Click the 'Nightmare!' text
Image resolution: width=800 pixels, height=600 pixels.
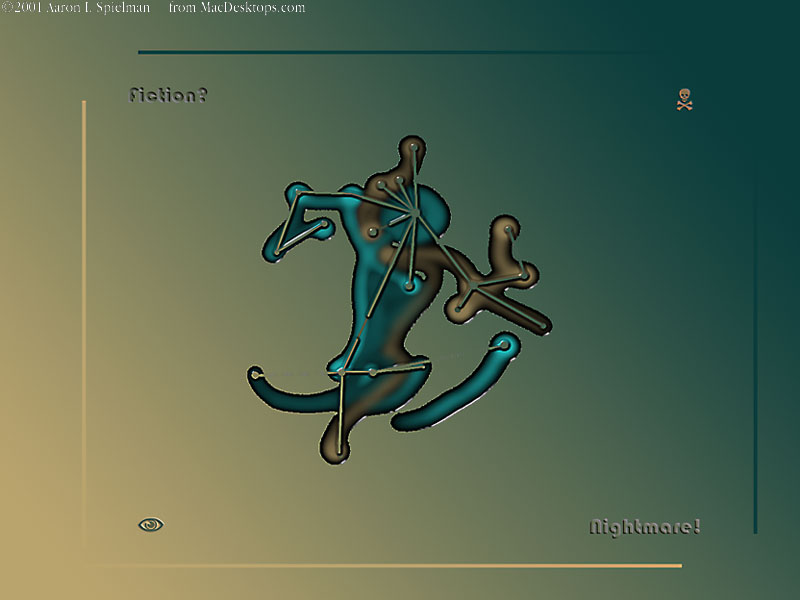[x=644, y=527]
